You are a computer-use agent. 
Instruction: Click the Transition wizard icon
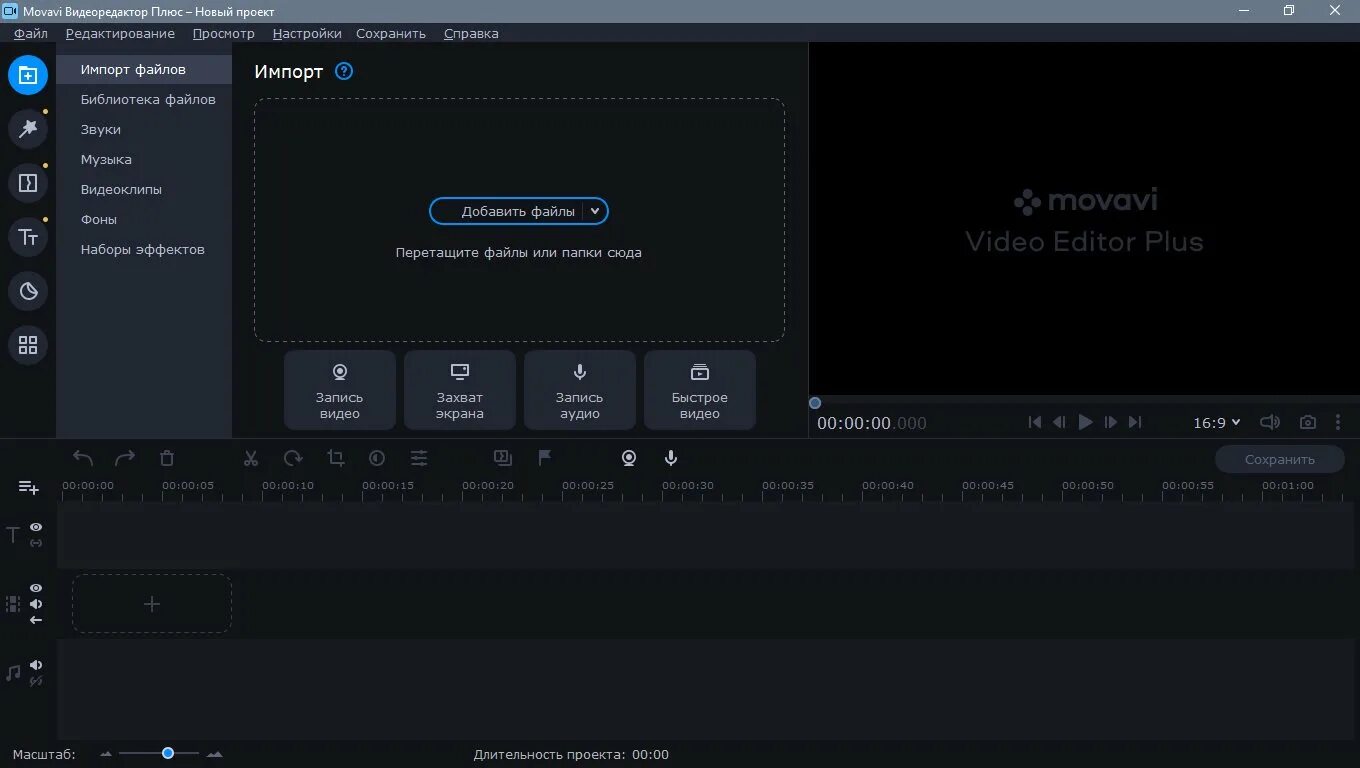click(x=503, y=458)
